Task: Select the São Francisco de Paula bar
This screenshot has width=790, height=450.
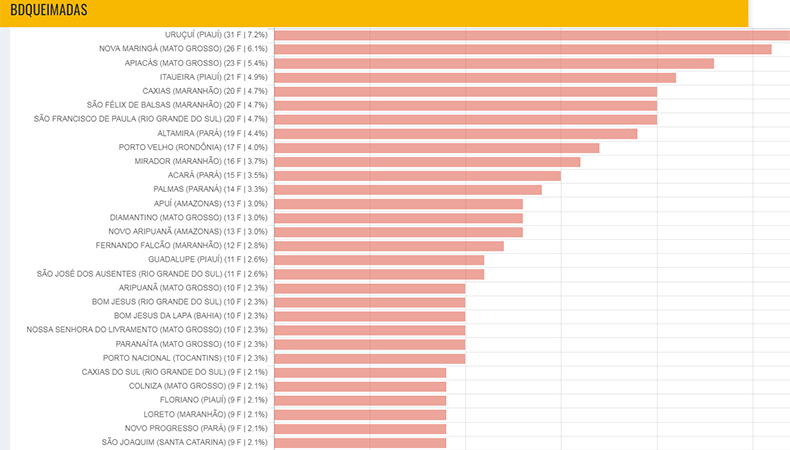Action: (466, 119)
